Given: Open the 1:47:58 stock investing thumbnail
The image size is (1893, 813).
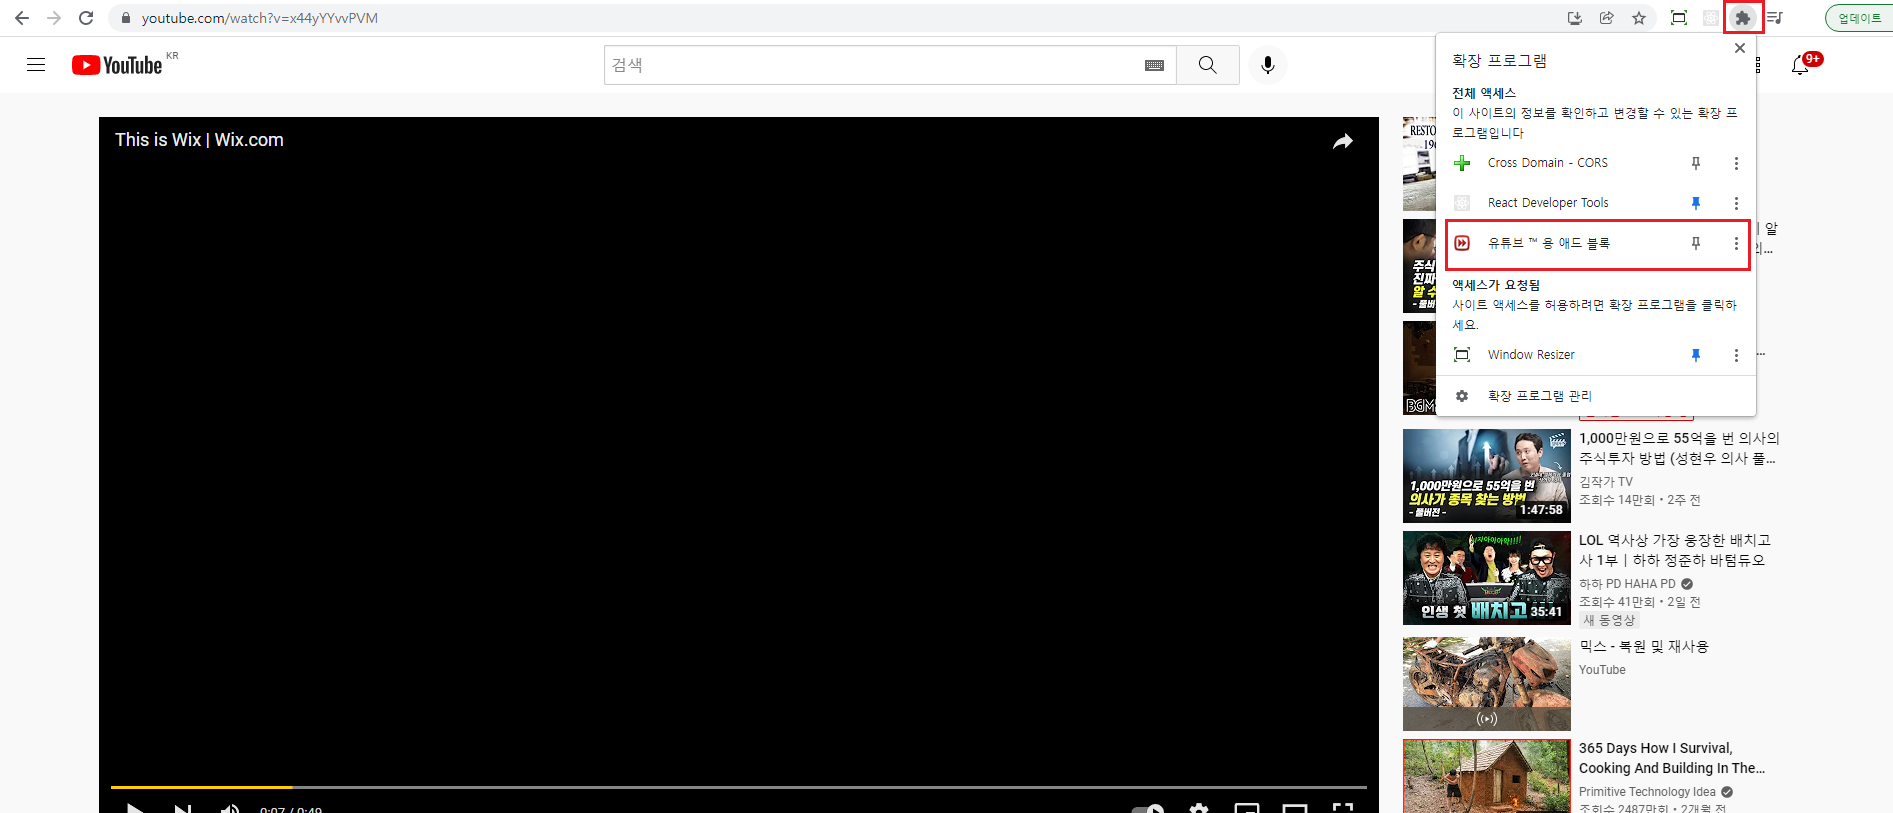Looking at the screenshot, I should click(x=1487, y=476).
